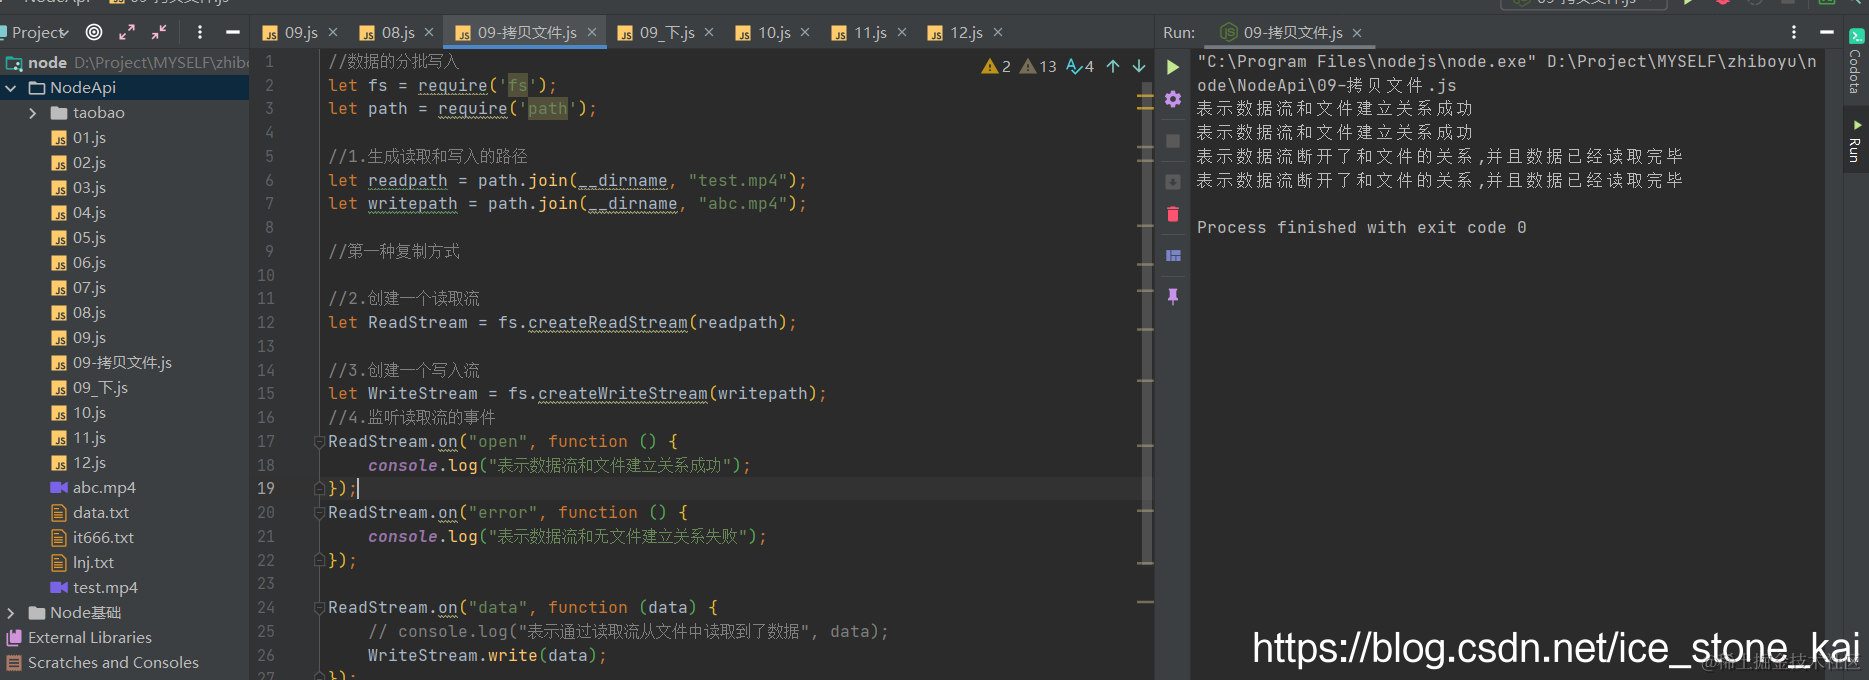The image size is (1869, 680).
Task: Collapse all in Project panel
Action: pos(159,32)
